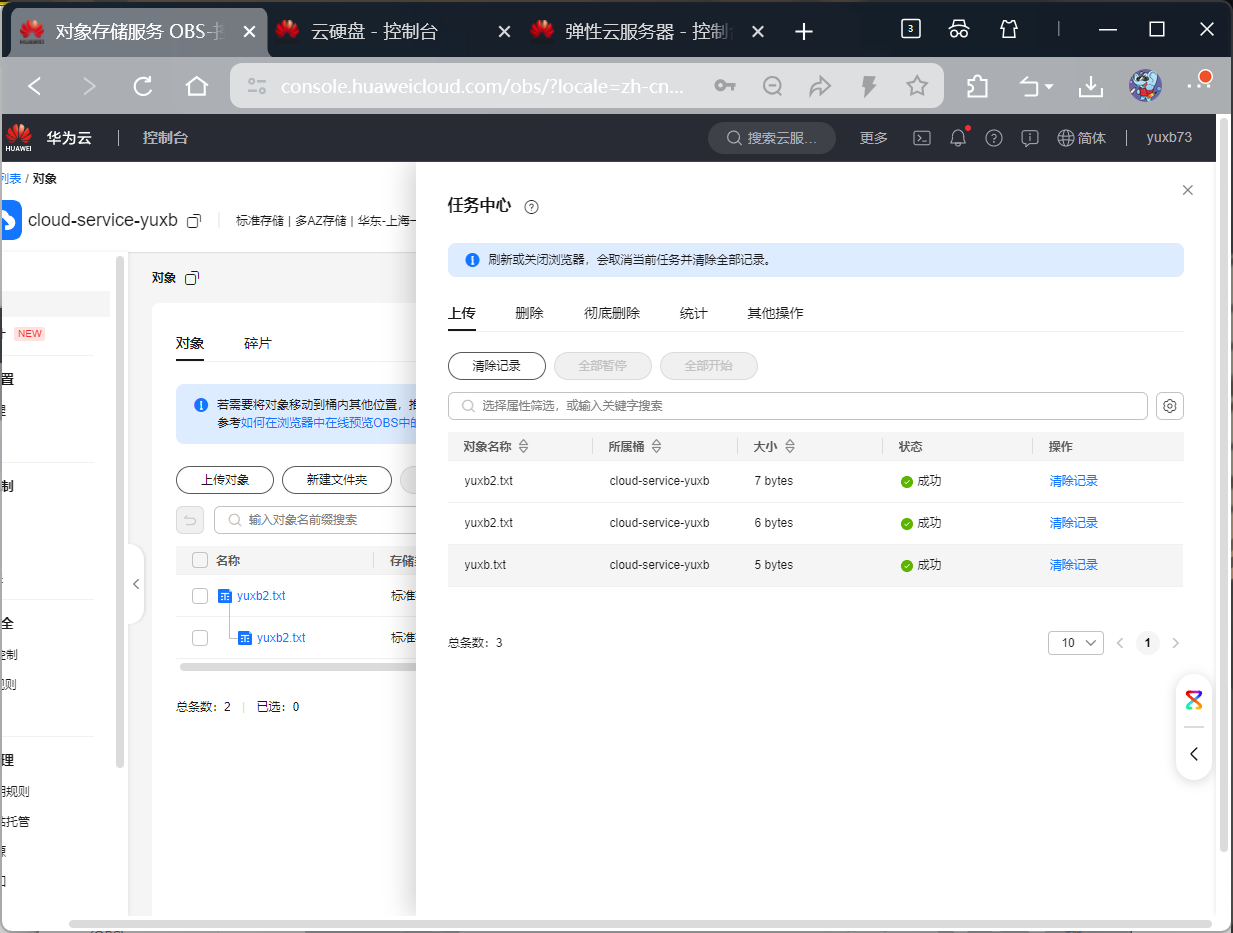This screenshot has height=933, width=1233.
Task: Click the lightning bolt icon
Action: click(x=869, y=87)
